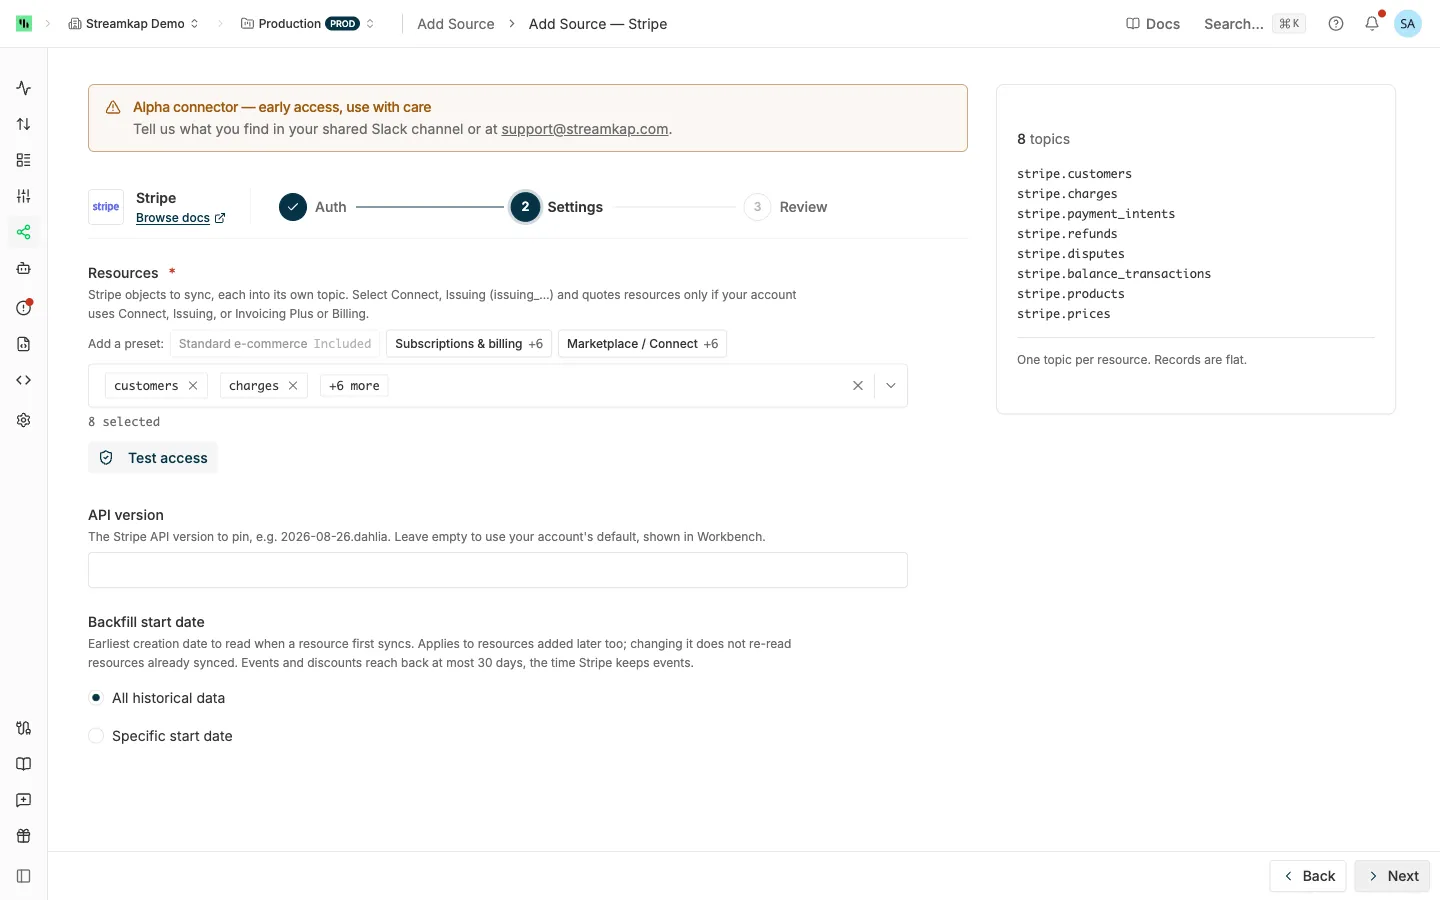Open the feedback message icon in sidebar
Screen dimensions: 1440x900
click(24, 800)
